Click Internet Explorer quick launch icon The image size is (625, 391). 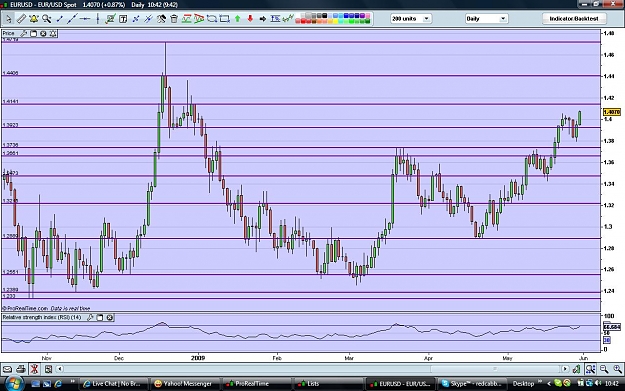point(58,384)
